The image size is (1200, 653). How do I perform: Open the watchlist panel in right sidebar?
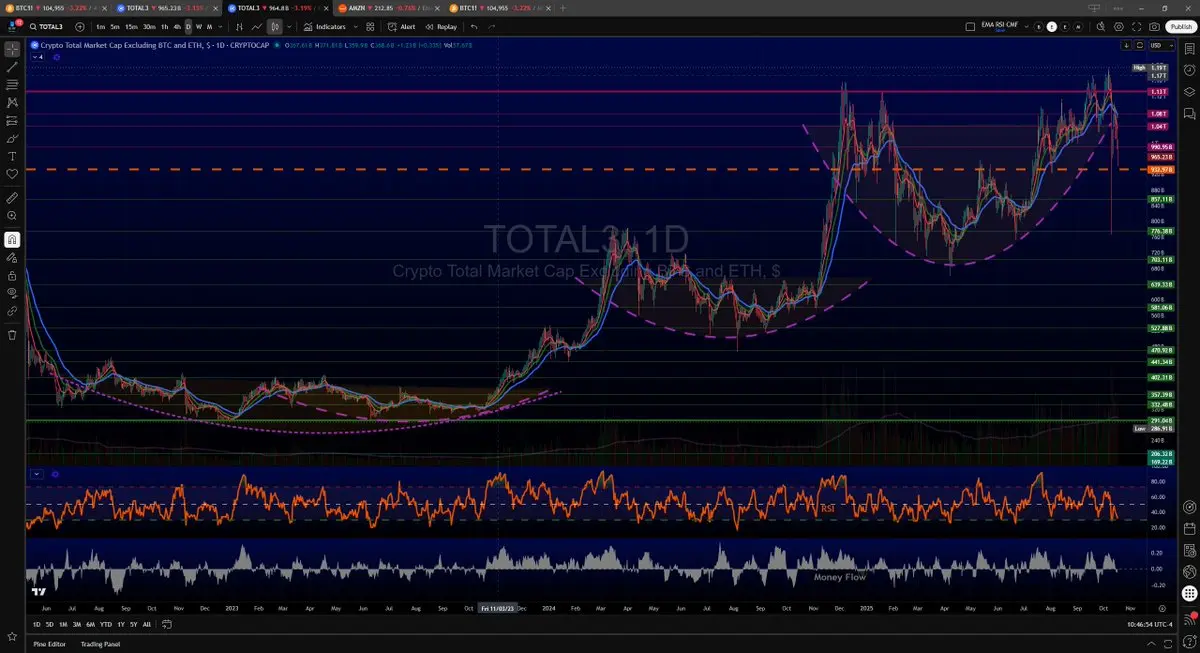coord(1189,50)
